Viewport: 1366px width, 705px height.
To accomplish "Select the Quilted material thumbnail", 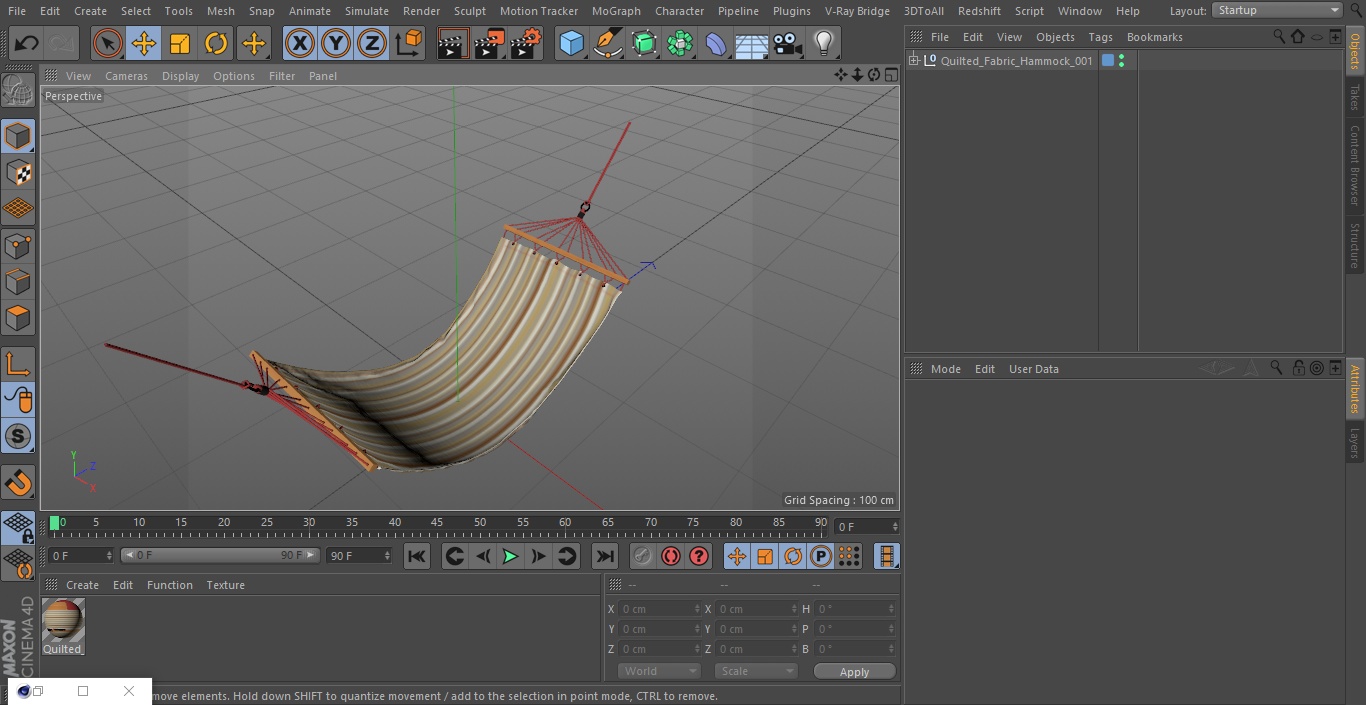I will (x=63, y=621).
